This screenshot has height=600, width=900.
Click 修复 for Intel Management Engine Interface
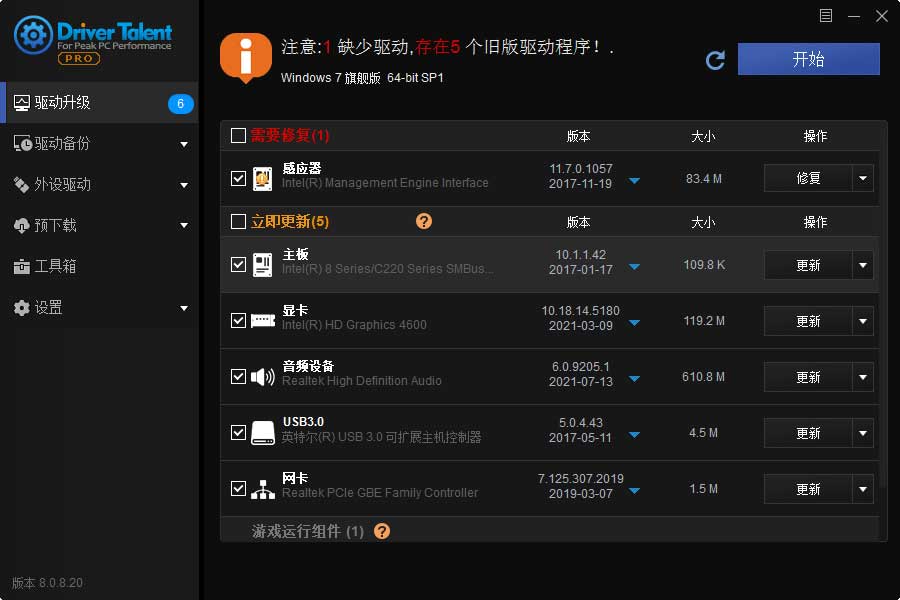(808, 178)
